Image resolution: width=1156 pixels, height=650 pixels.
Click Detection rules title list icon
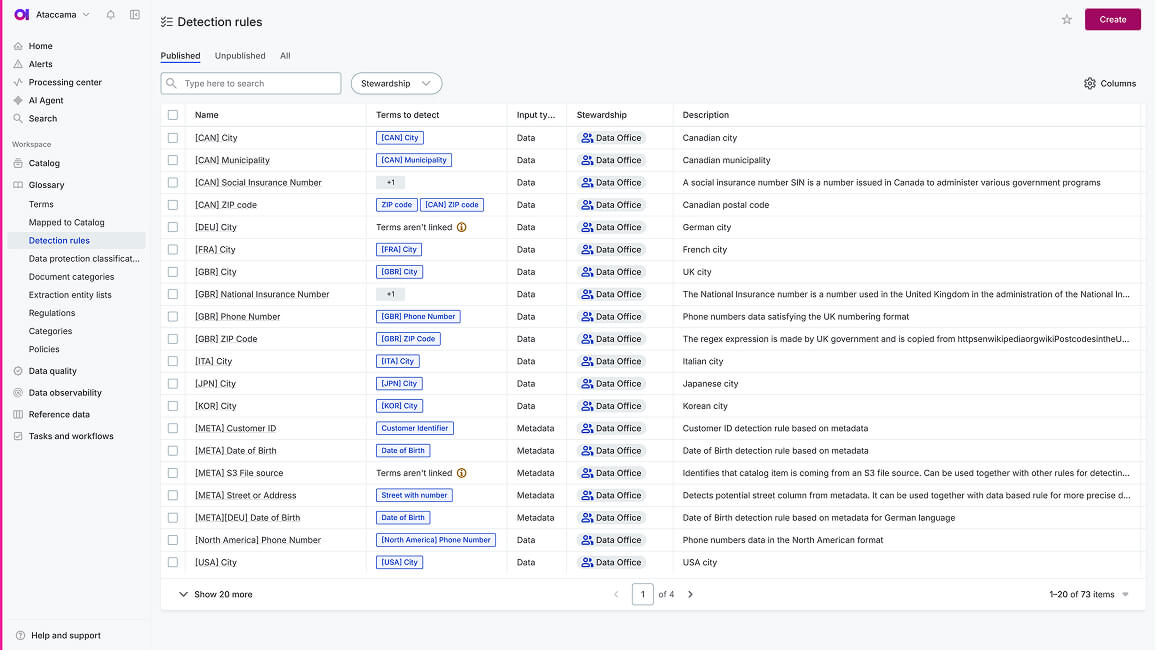[167, 22]
